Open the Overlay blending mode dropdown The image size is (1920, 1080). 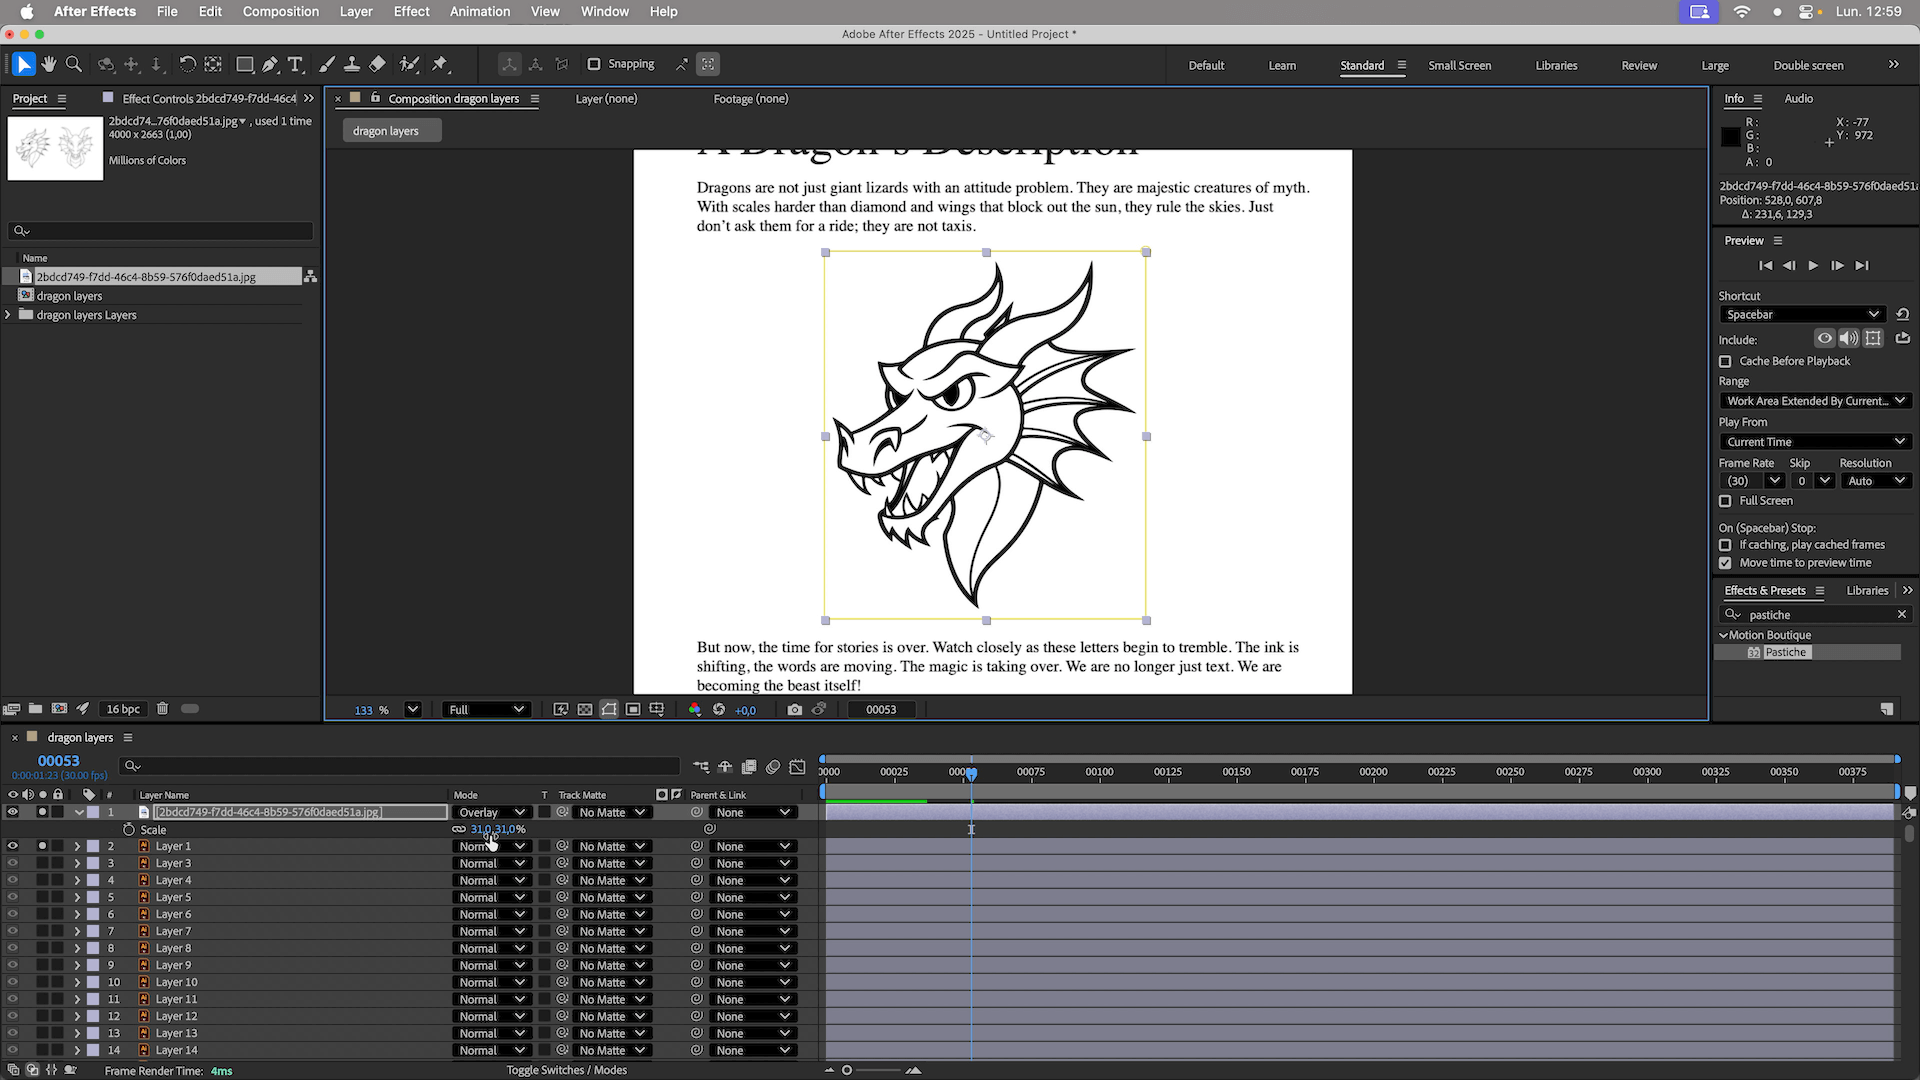(x=491, y=812)
